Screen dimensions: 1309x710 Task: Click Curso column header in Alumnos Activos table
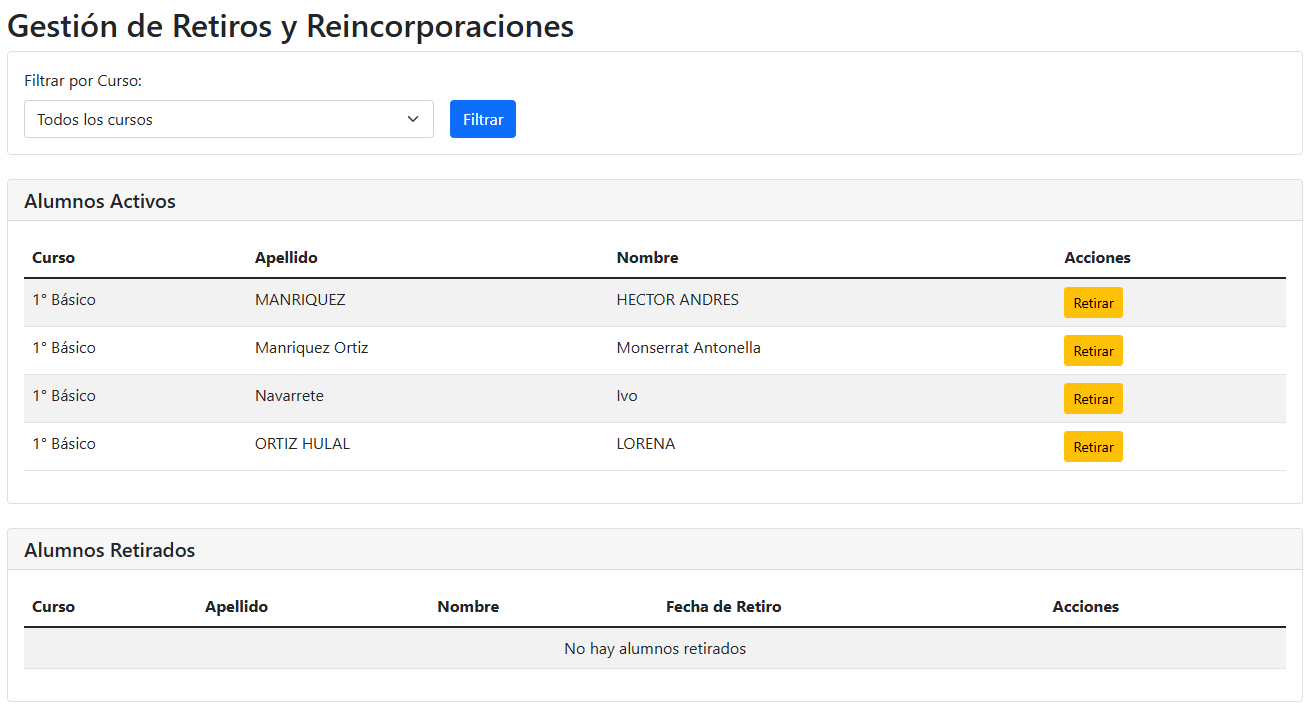tap(53, 257)
